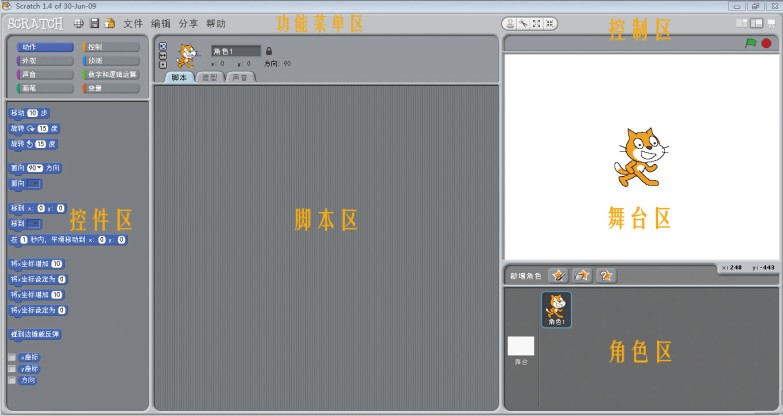
Task: Click the green flag to start scripts
Action: [750, 44]
